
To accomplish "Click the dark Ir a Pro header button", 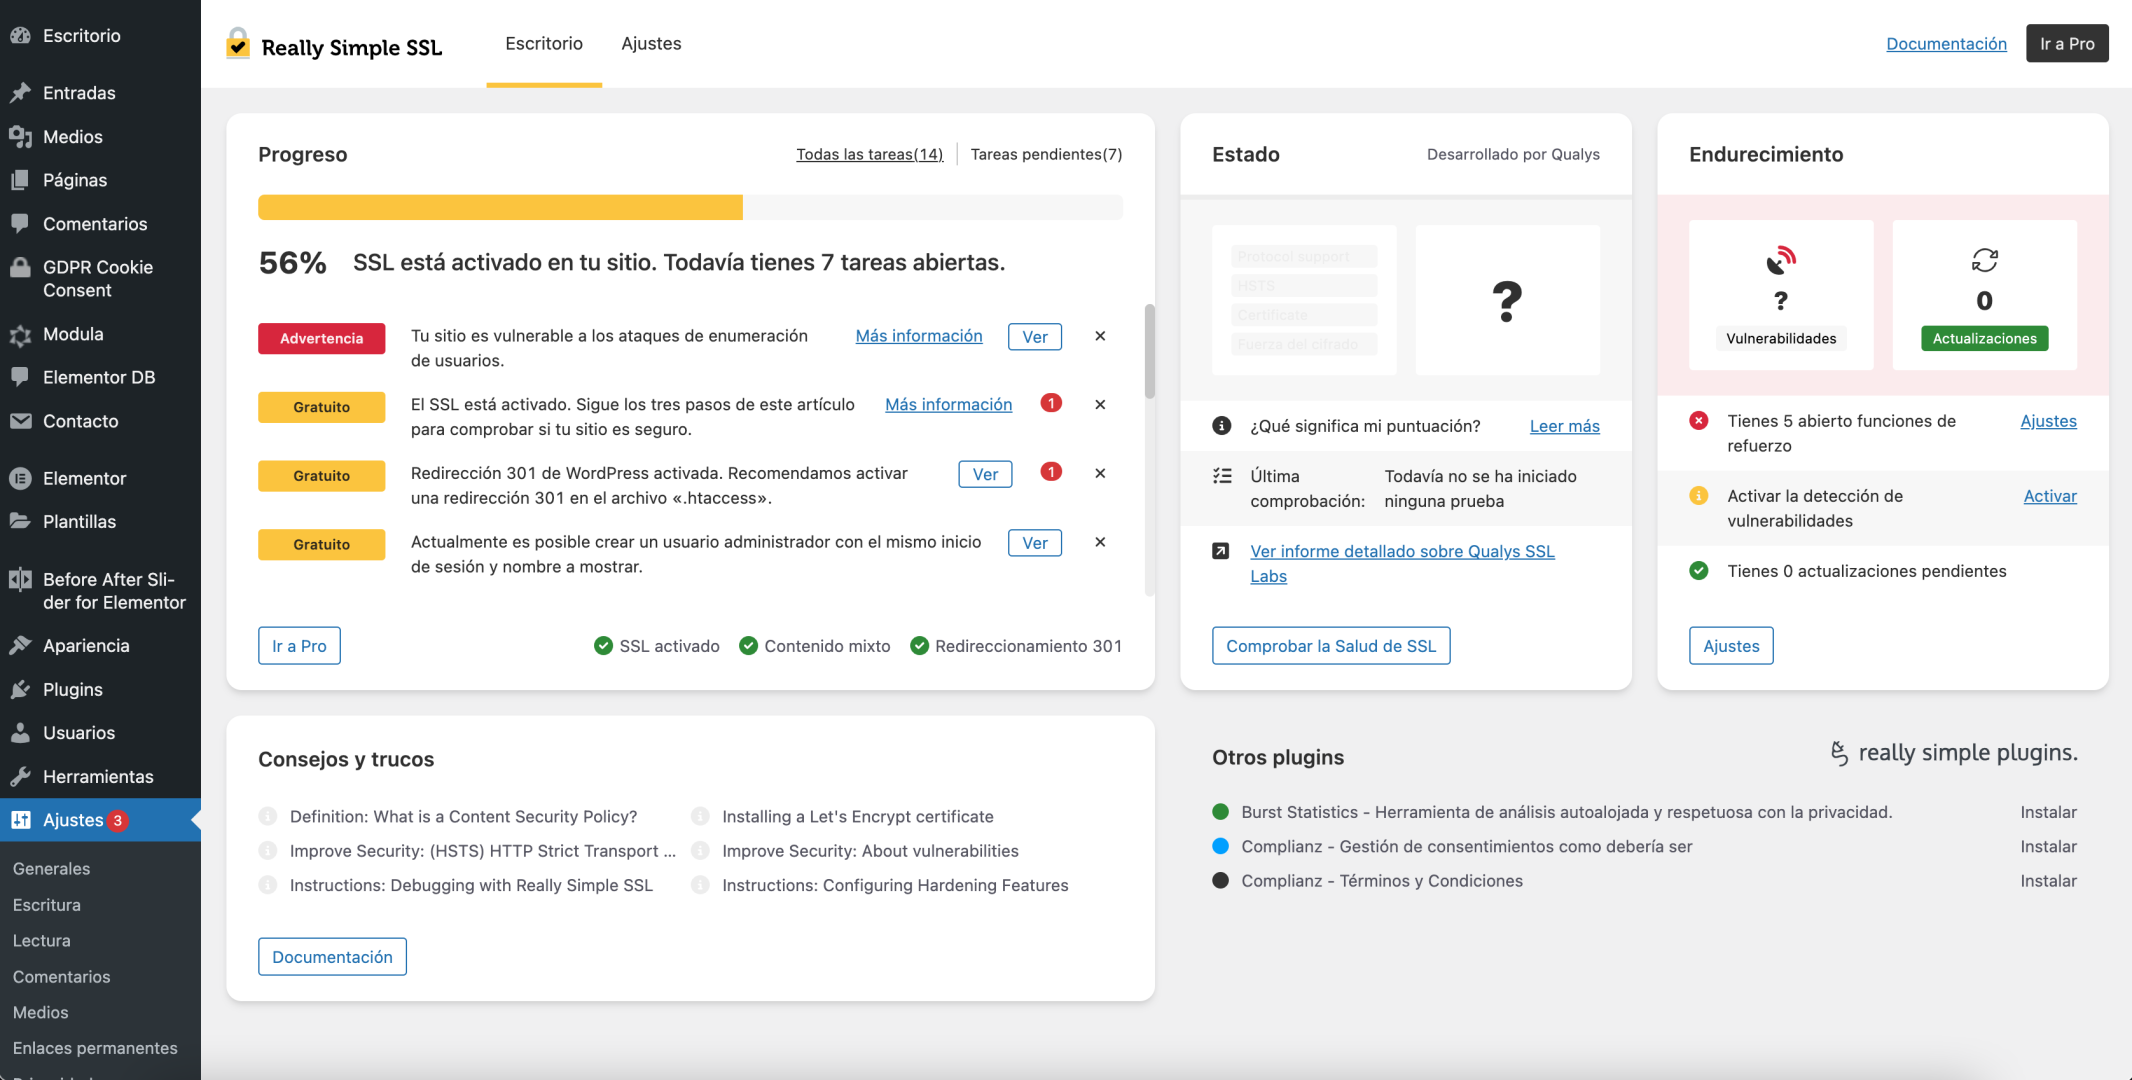I will click(x=2067, y=43).
